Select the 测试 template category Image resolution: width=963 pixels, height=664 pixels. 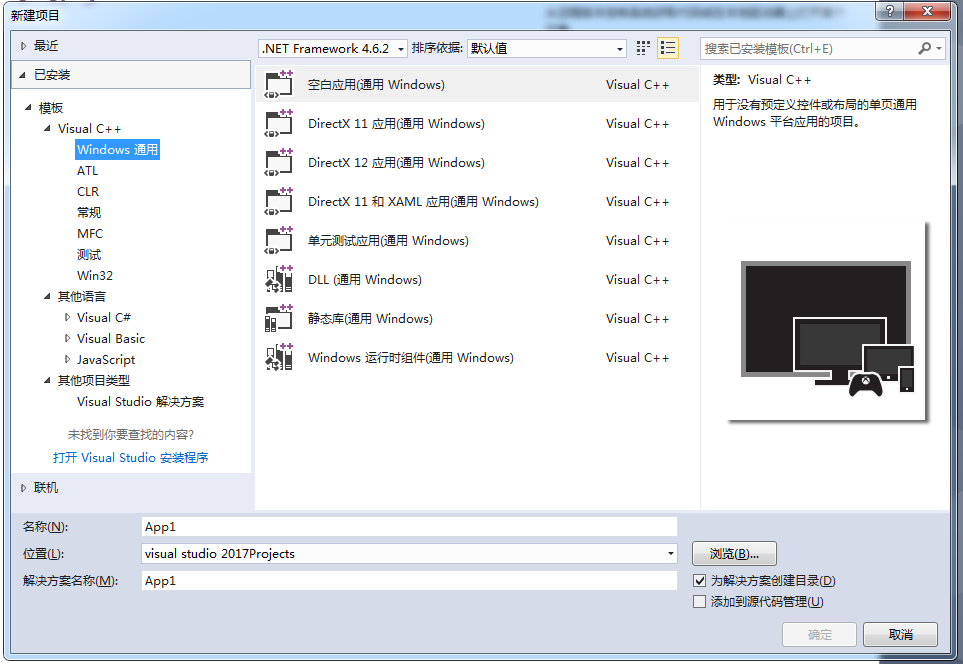pos(89,254)
